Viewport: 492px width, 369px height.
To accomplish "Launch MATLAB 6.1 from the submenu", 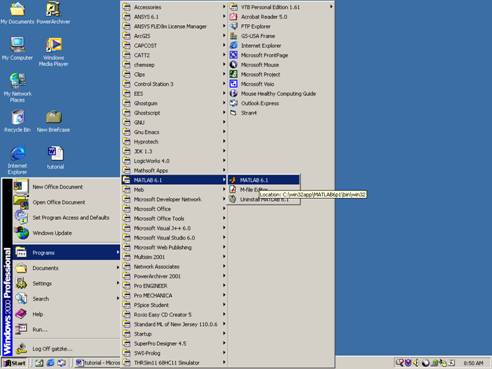I will pos(264,180).
